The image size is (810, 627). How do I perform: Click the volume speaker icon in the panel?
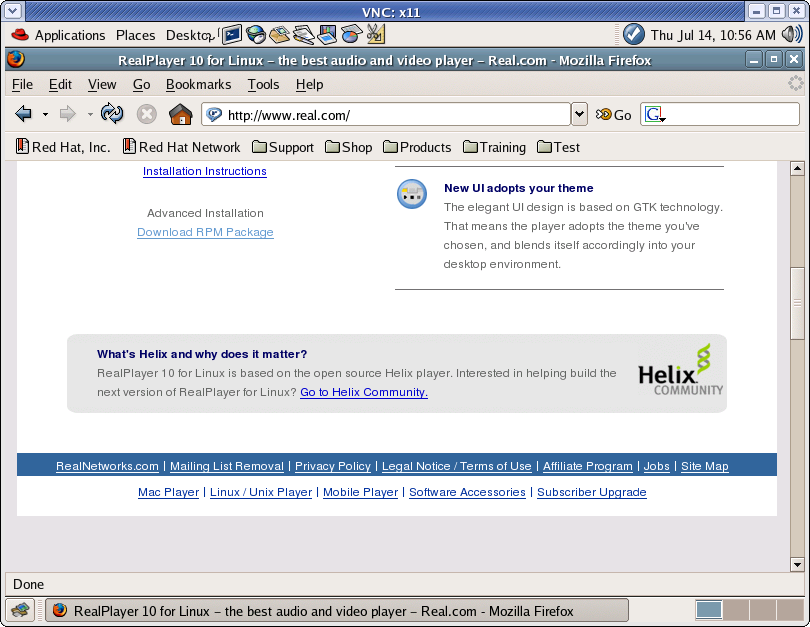pos(792,35)
